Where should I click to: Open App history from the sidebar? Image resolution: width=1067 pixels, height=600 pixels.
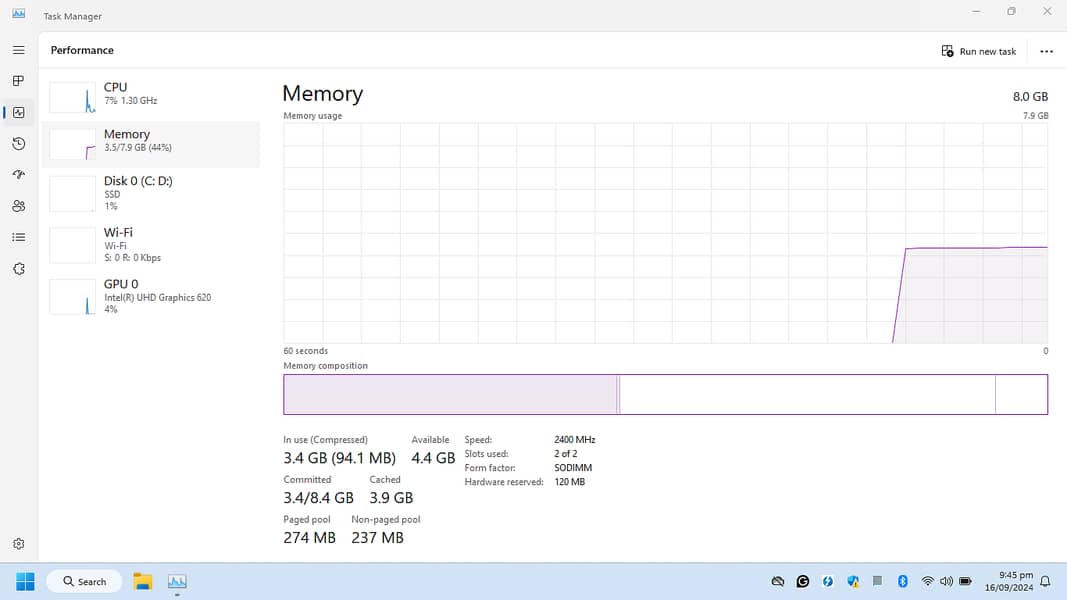[18, 144]
